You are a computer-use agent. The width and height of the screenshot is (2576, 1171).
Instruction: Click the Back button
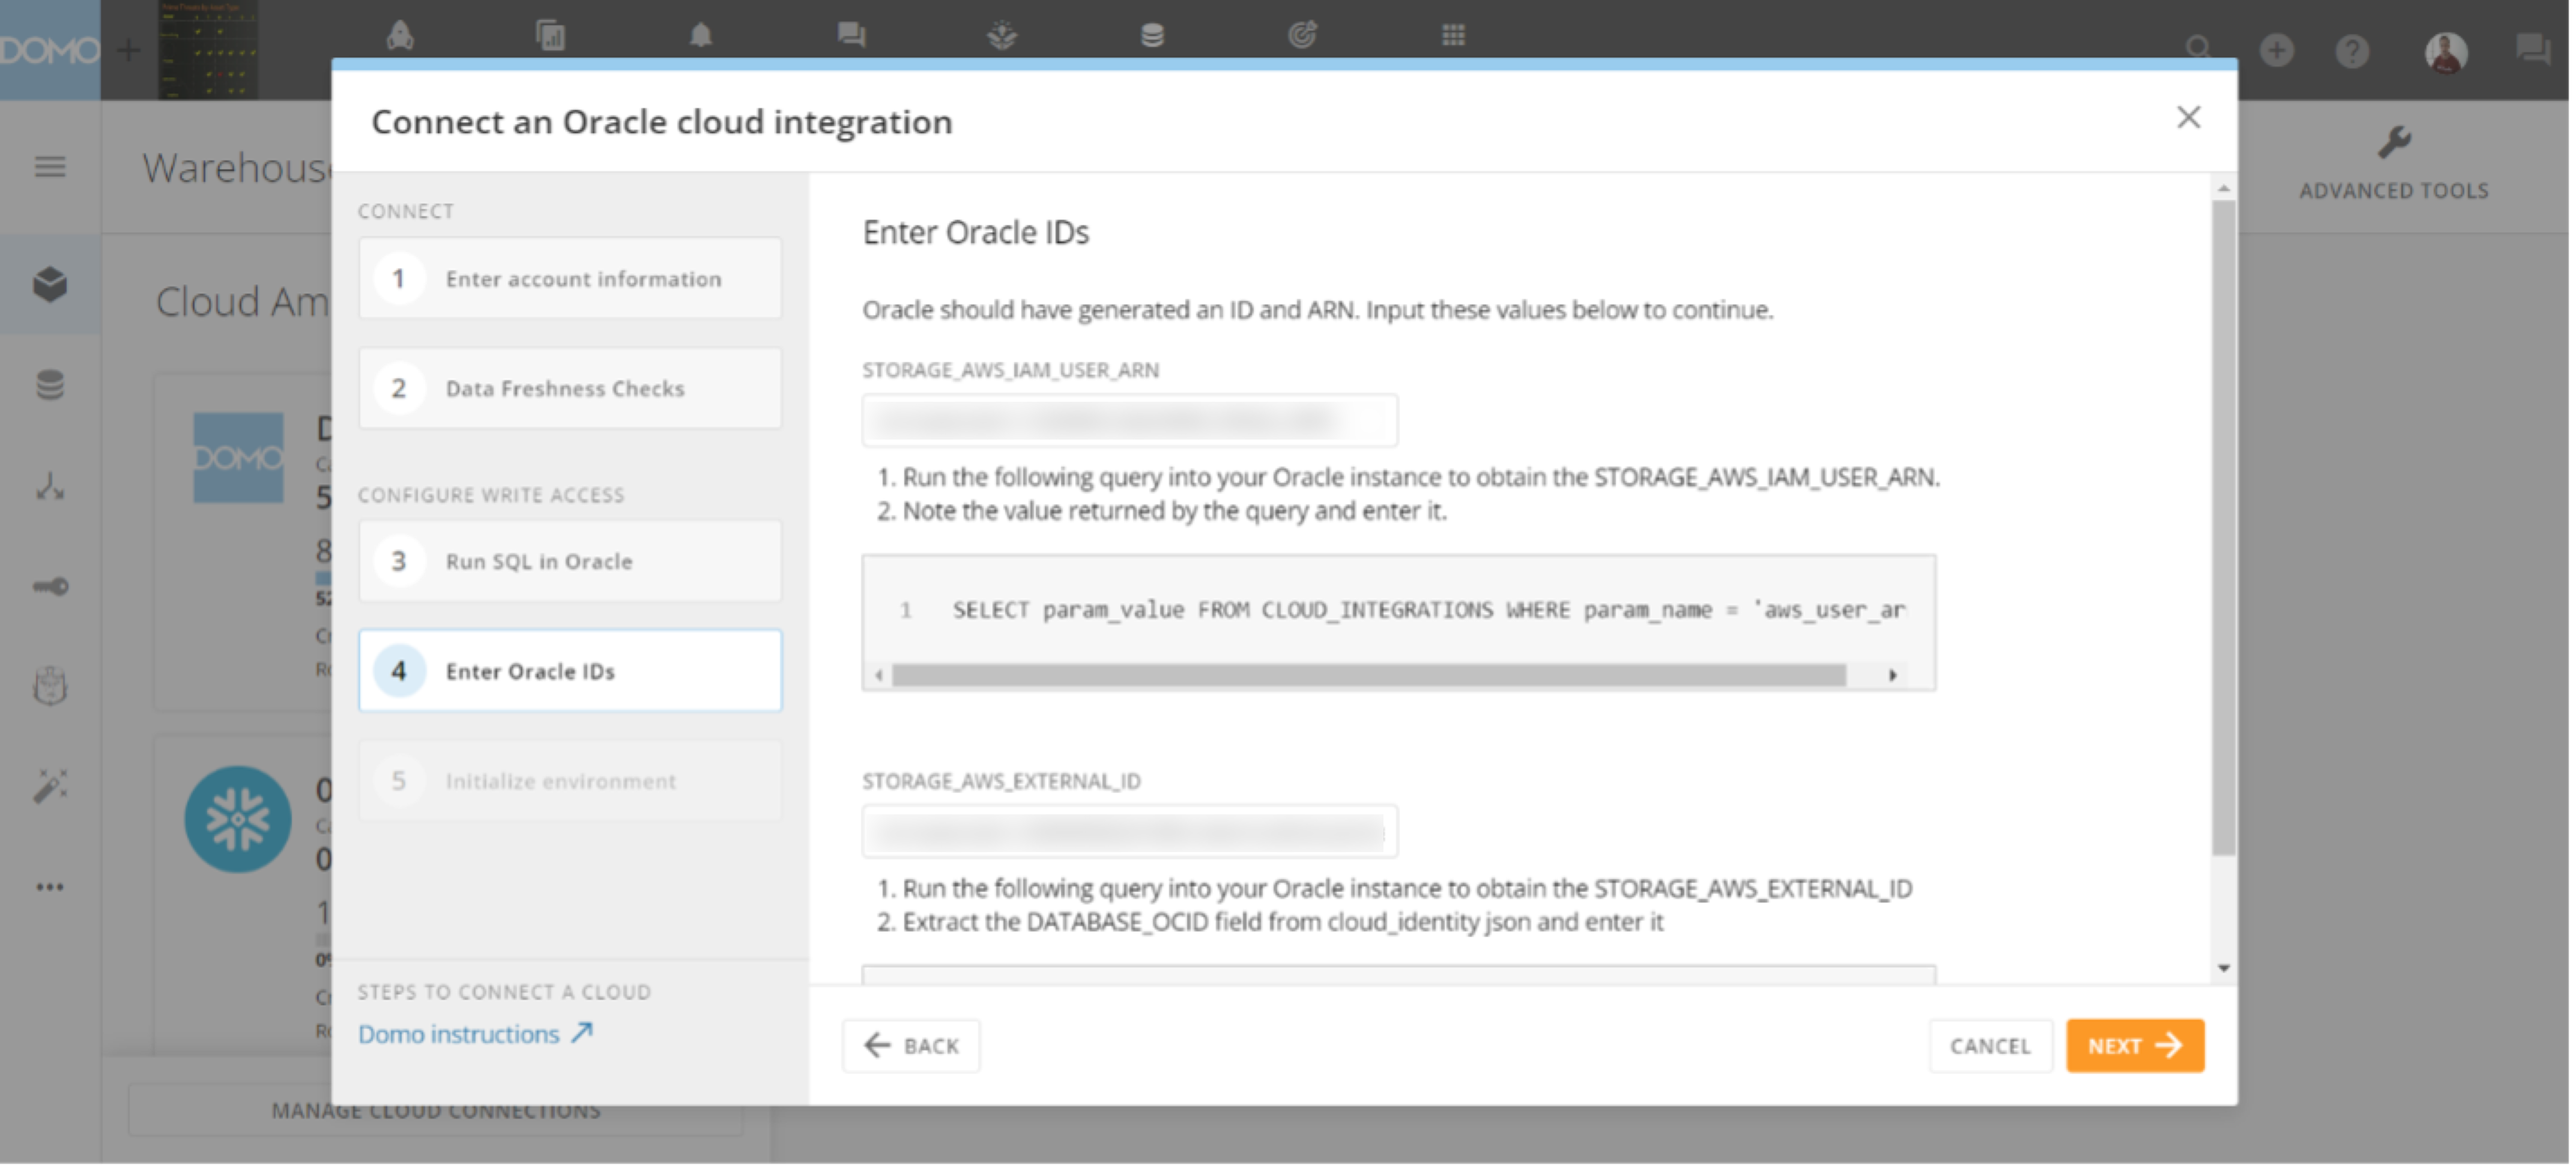click(911, 1046)
